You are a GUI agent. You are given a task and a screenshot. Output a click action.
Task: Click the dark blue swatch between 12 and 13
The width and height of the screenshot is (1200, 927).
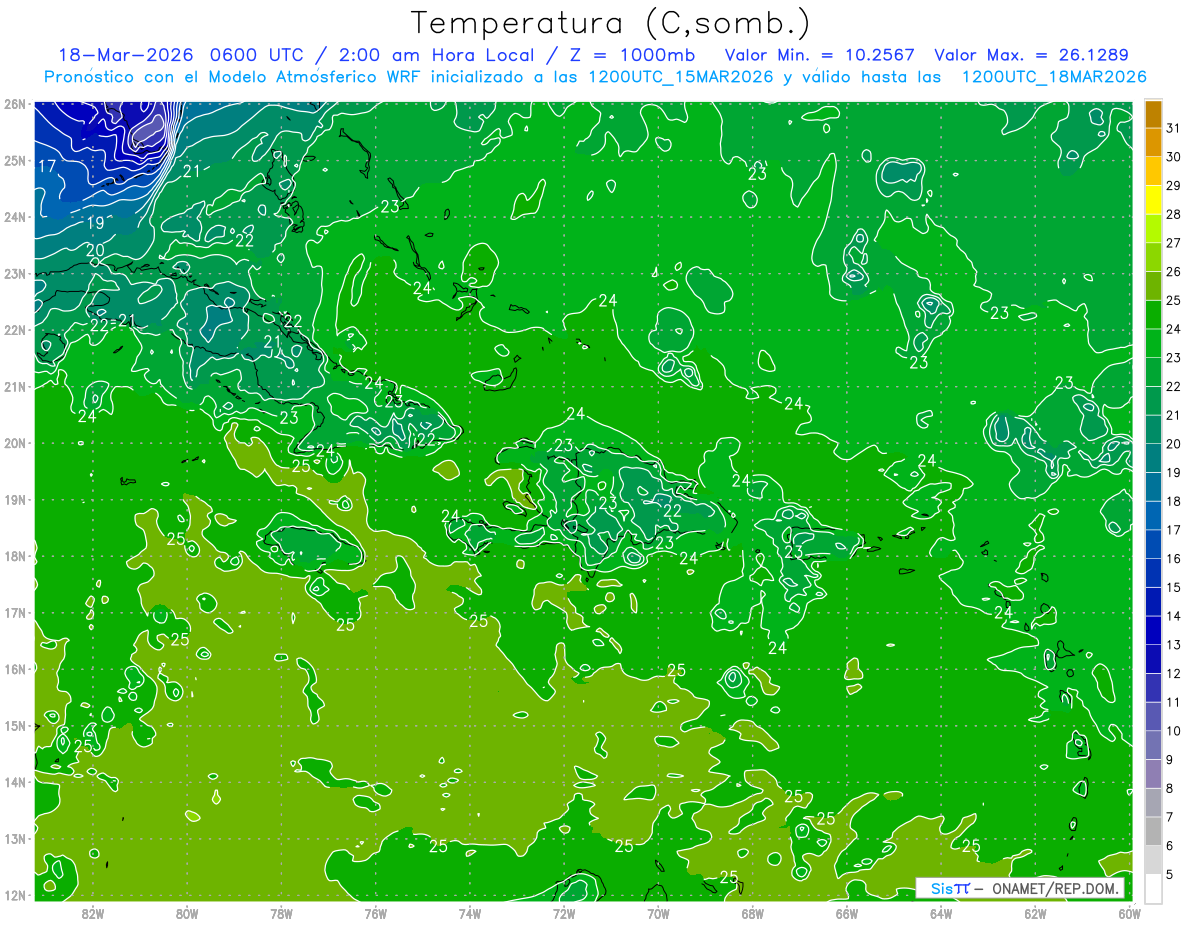tap(1153, 660)
